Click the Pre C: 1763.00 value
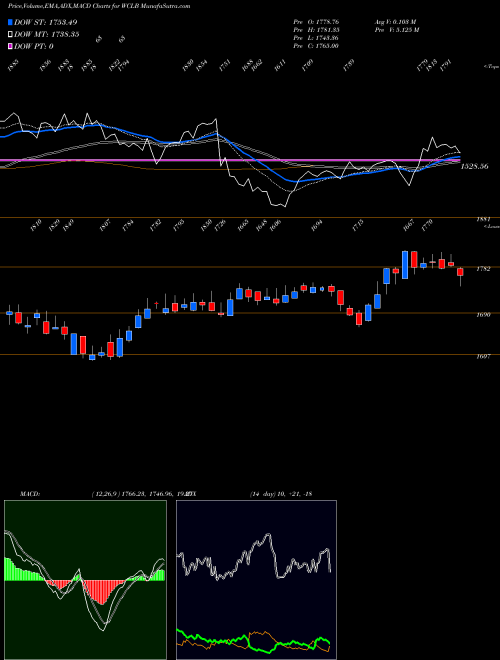This screenshot has height=660, width=500. (316, 45)
